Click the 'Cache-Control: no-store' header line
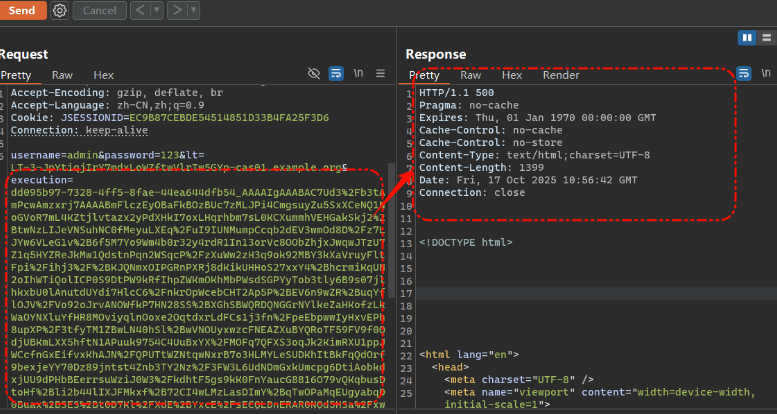 491,143
